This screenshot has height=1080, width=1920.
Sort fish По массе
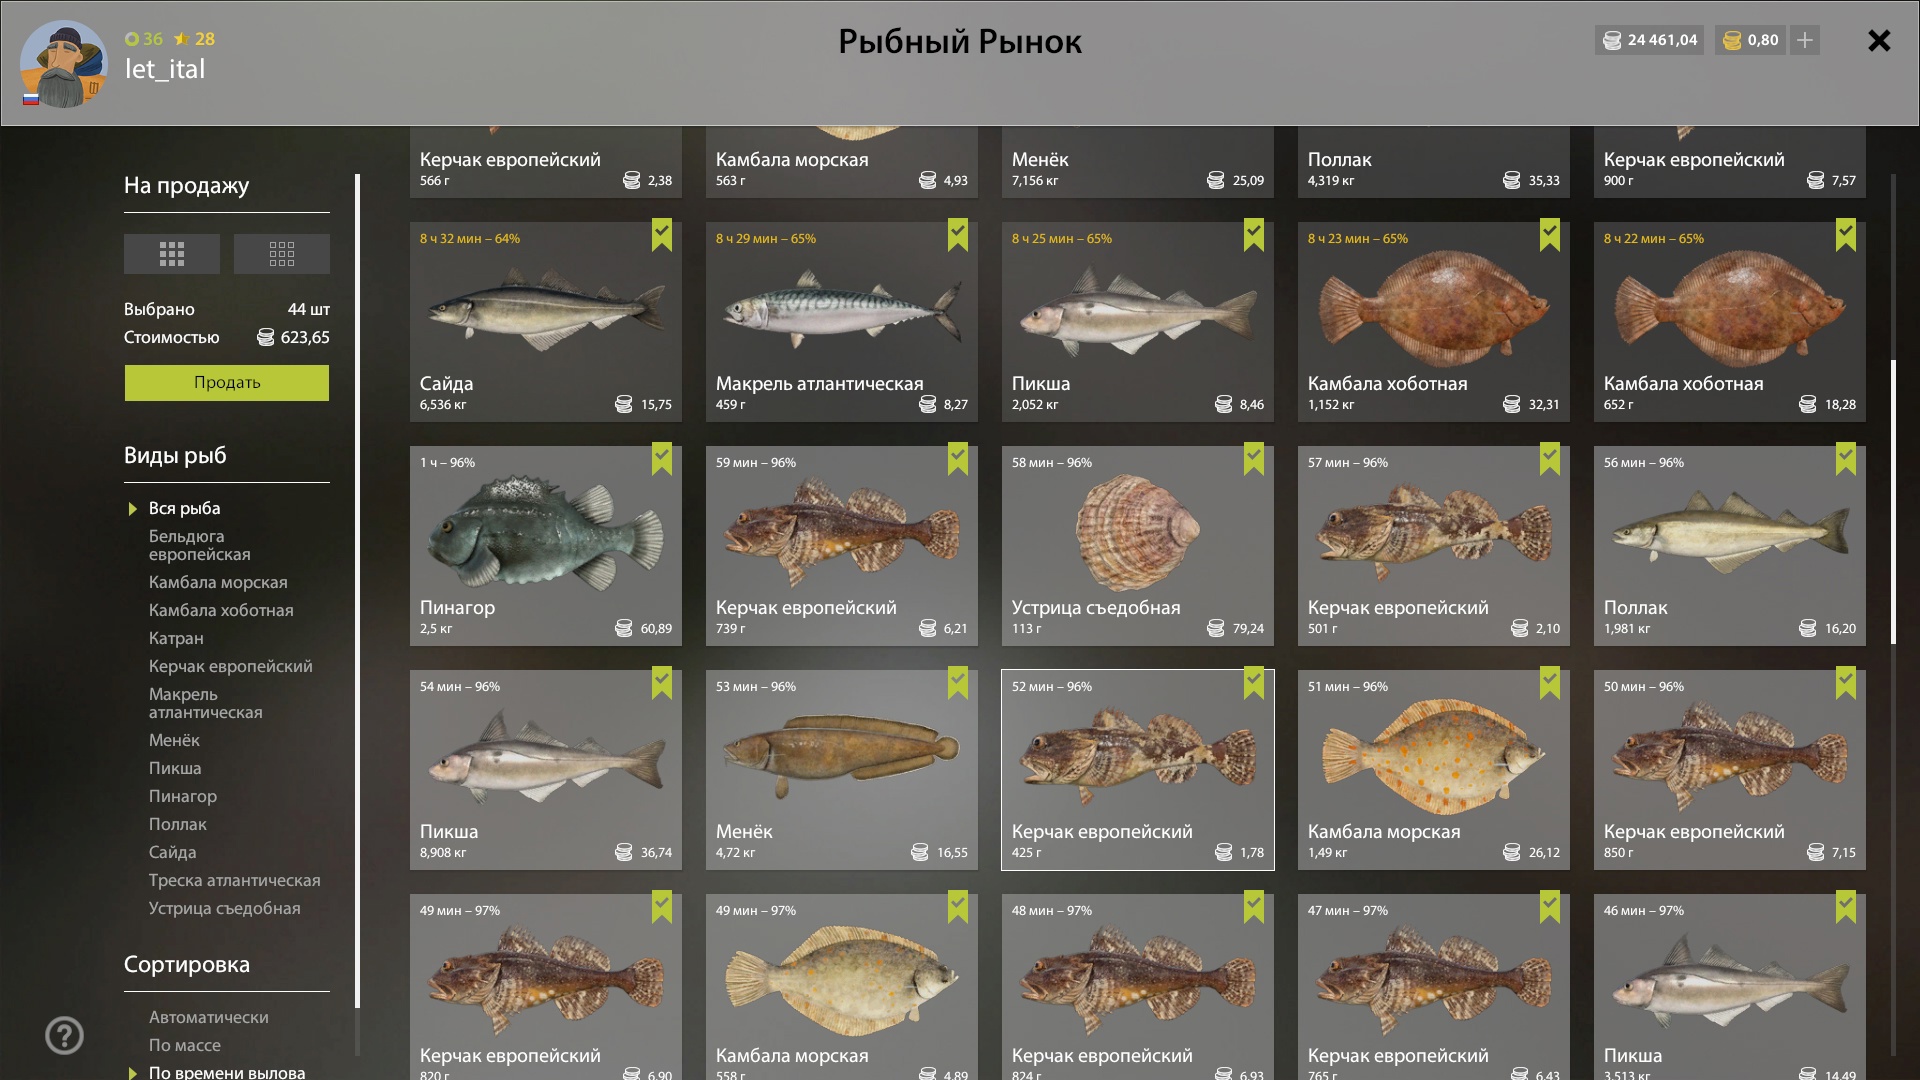coord(185,1045)
